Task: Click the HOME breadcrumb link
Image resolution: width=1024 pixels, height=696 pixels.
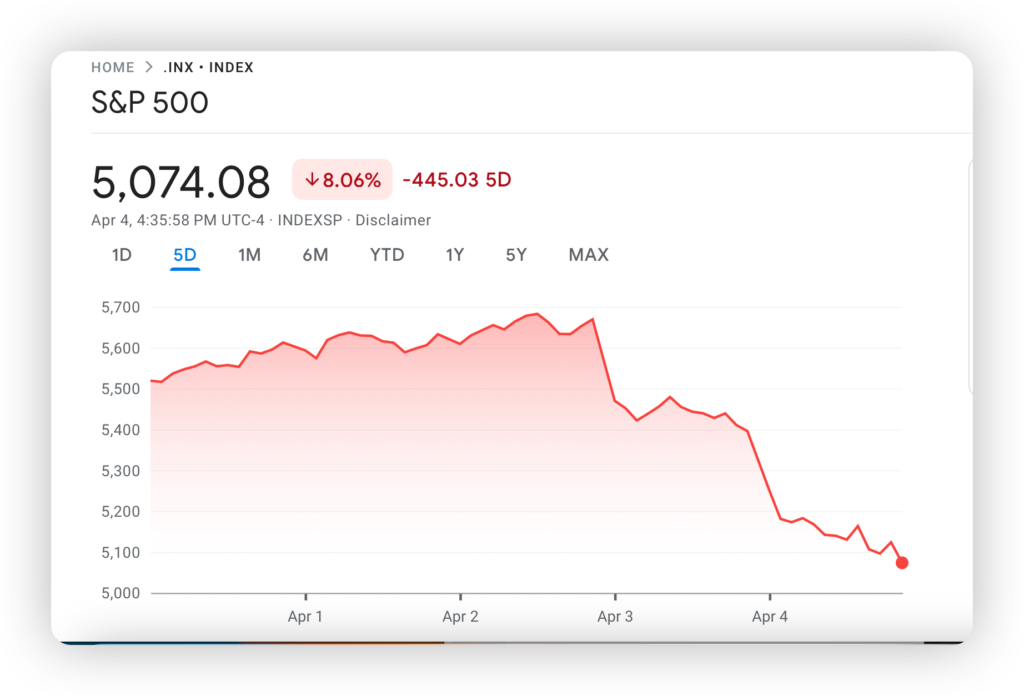Action: coord(112,68)
